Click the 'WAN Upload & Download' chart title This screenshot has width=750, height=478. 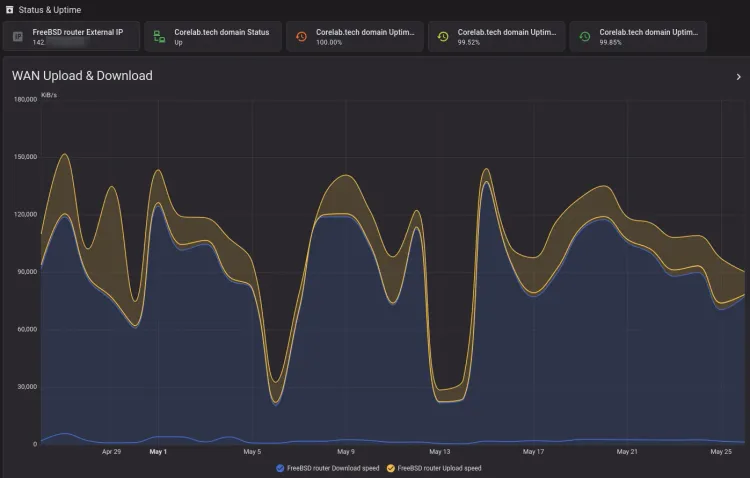pyautogui.click(x=82, y=76)
